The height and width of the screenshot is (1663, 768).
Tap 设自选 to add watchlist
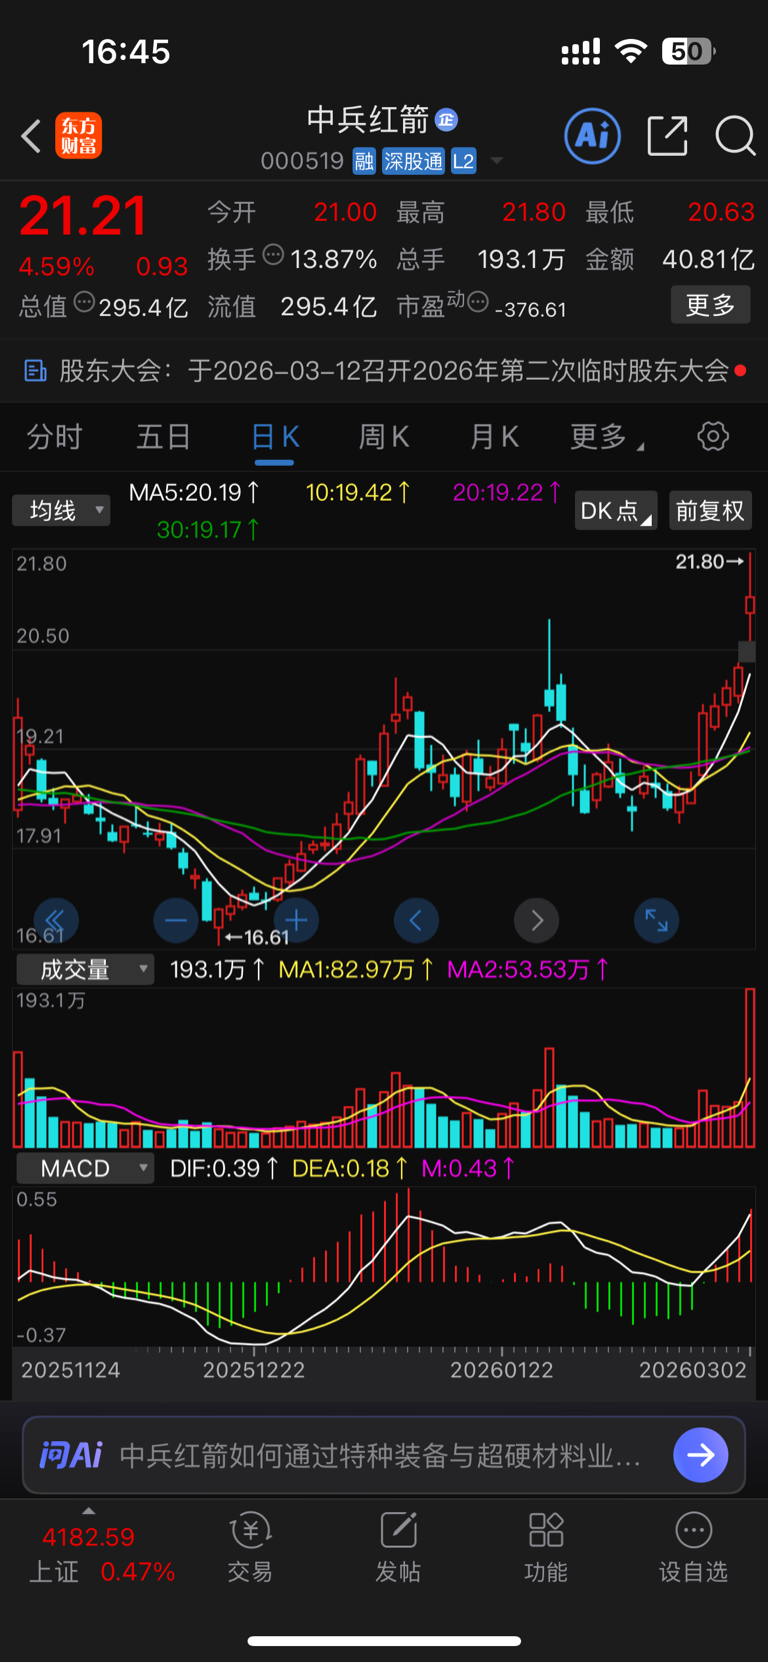tap(693, 1548)
